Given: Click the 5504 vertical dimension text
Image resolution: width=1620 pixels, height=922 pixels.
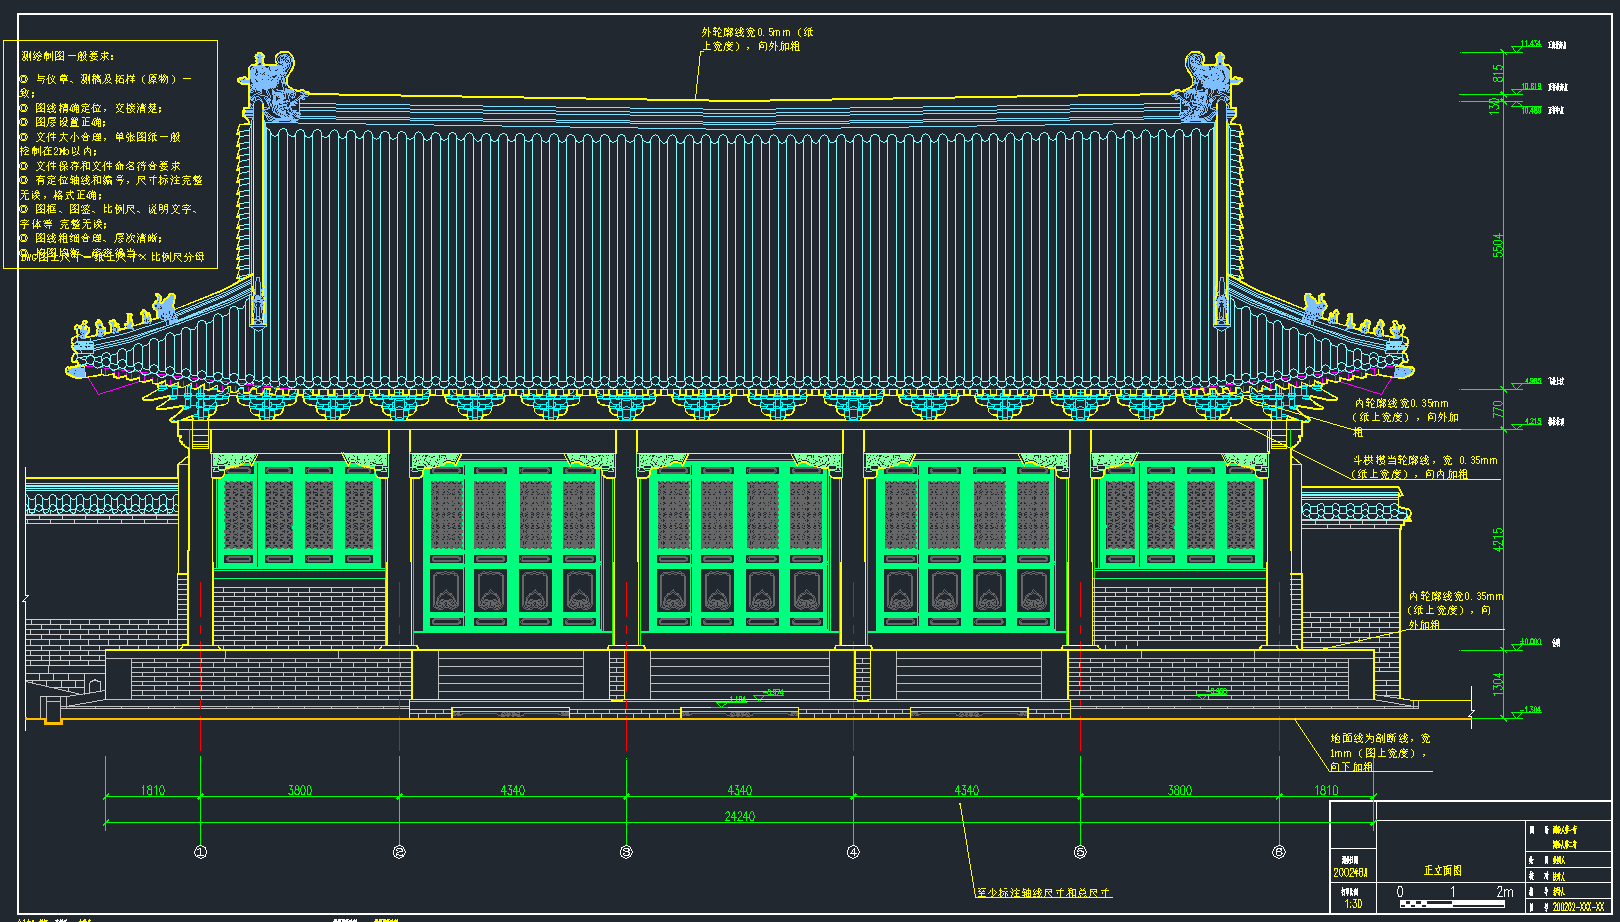Looking at the screenshot, I should [x=1498, y=245].
